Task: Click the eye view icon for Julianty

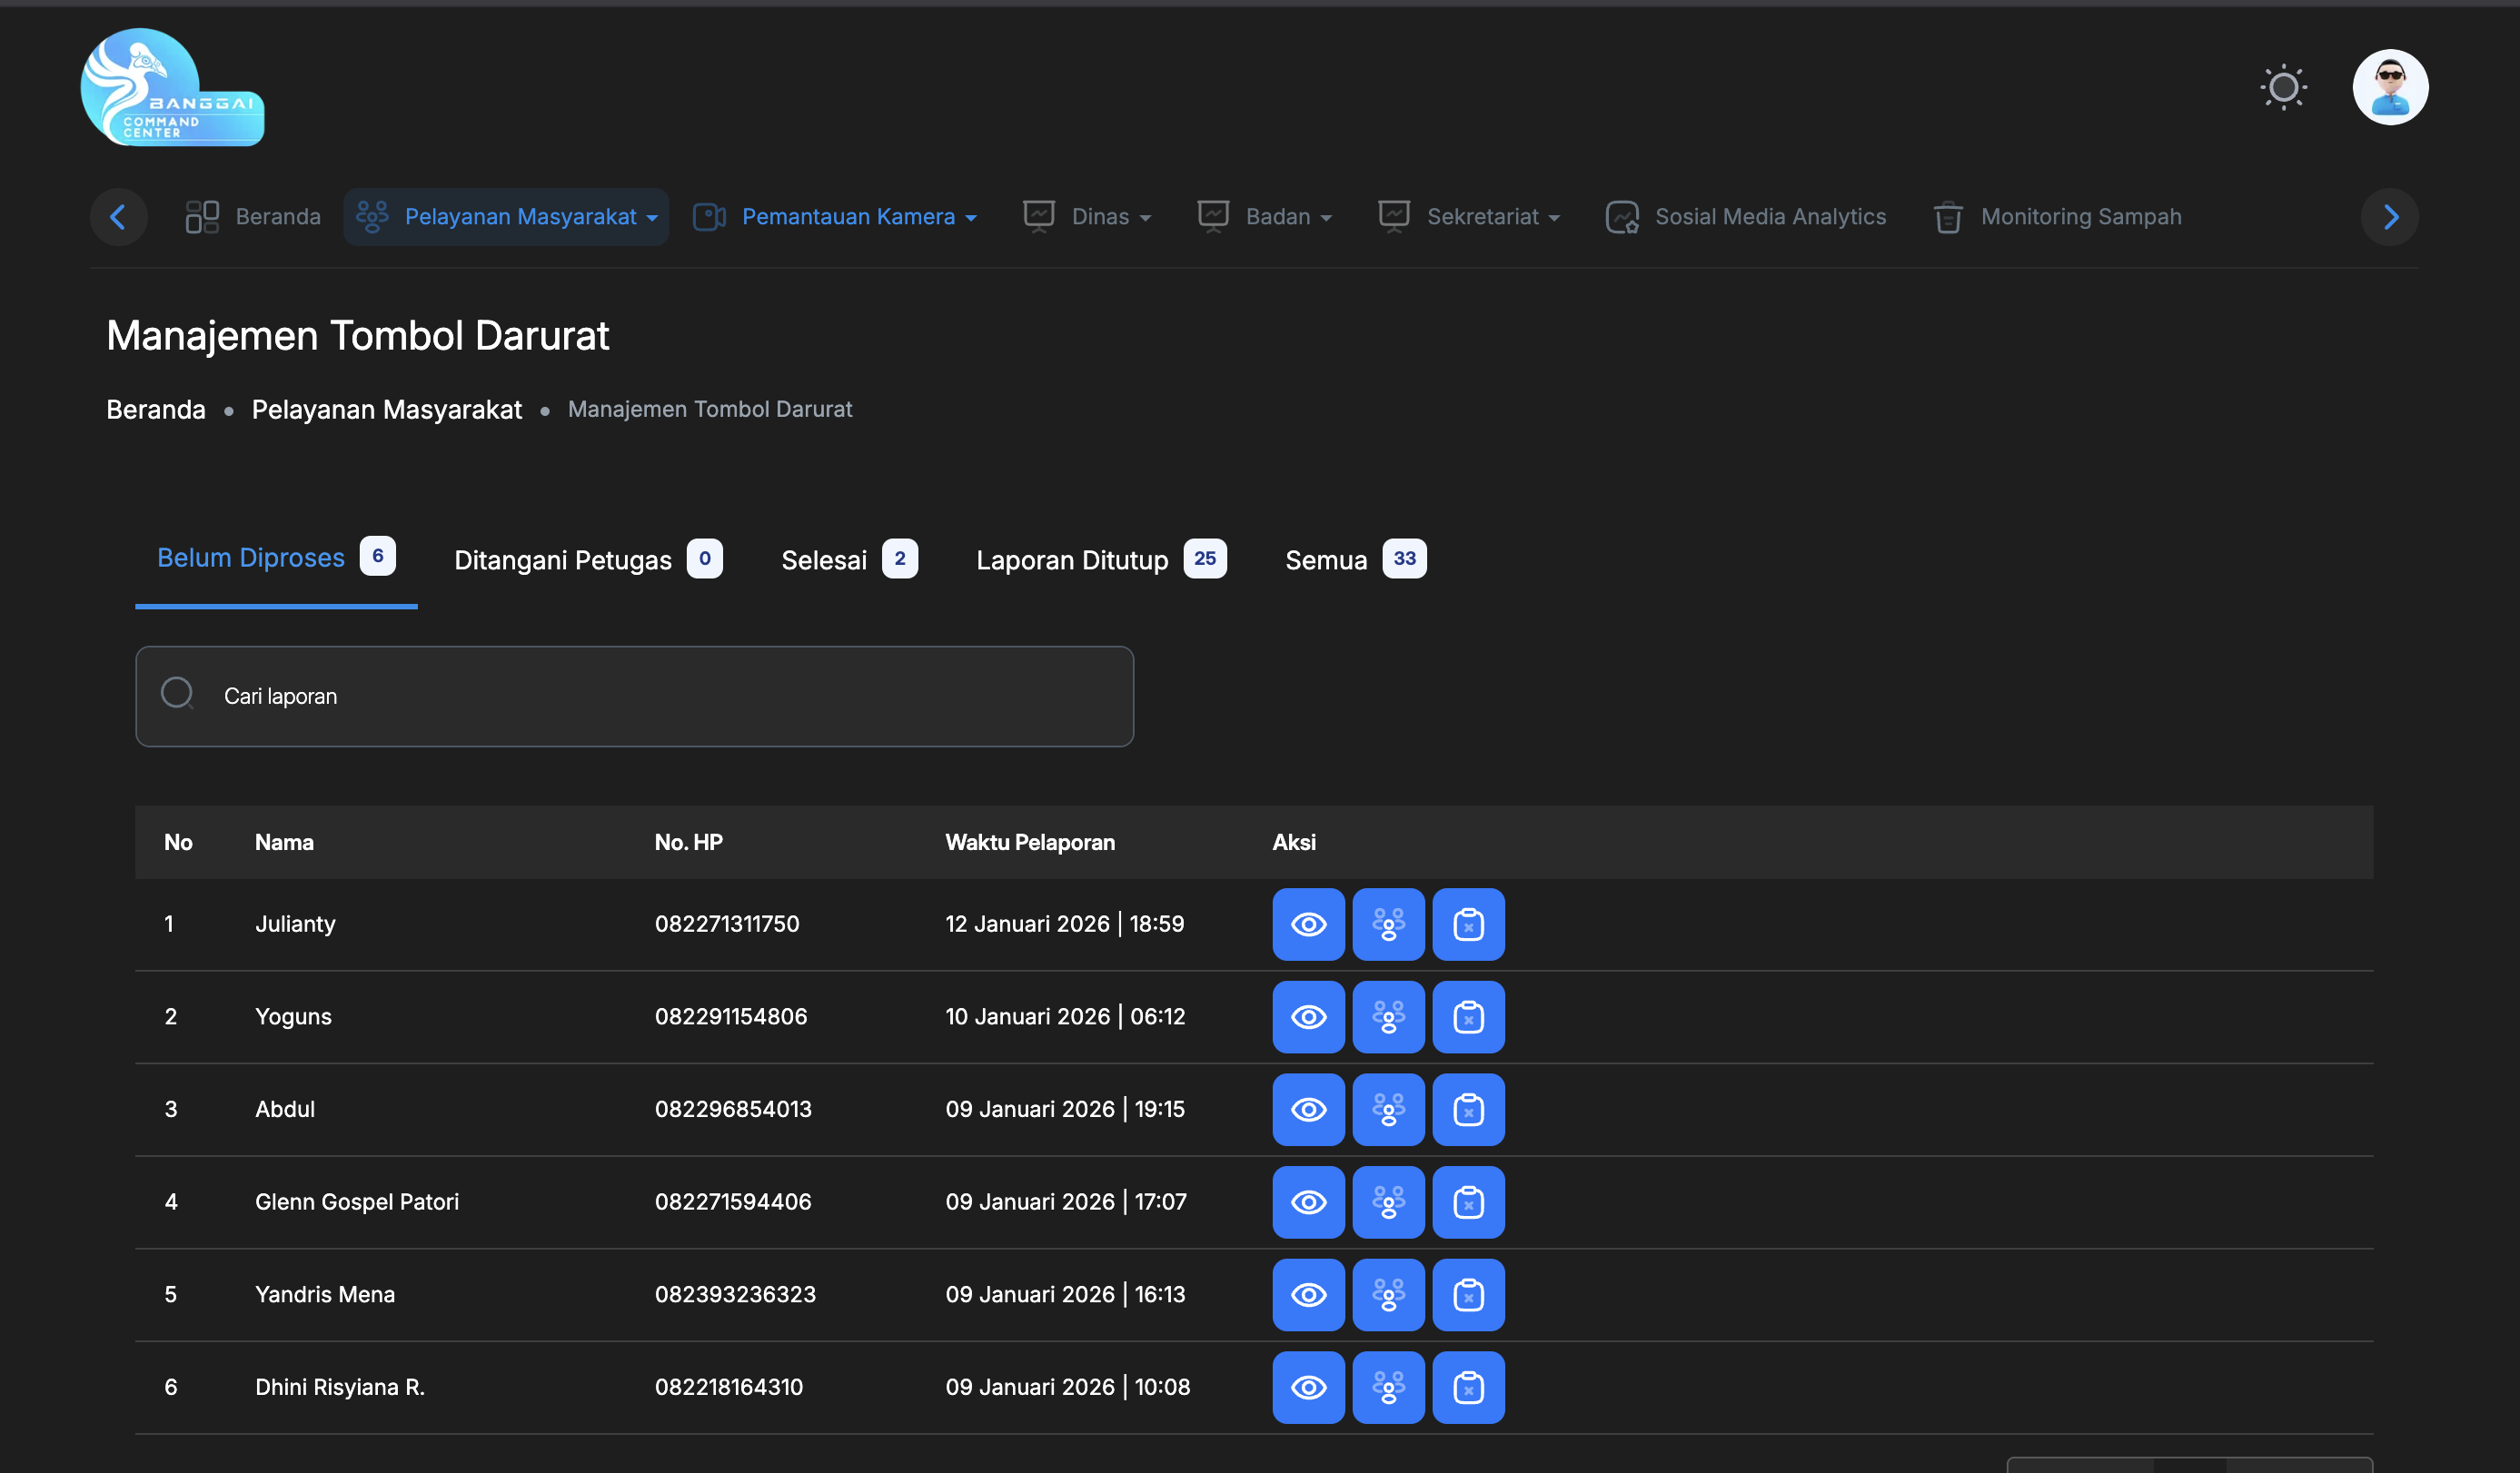Action: [1308, 924]
